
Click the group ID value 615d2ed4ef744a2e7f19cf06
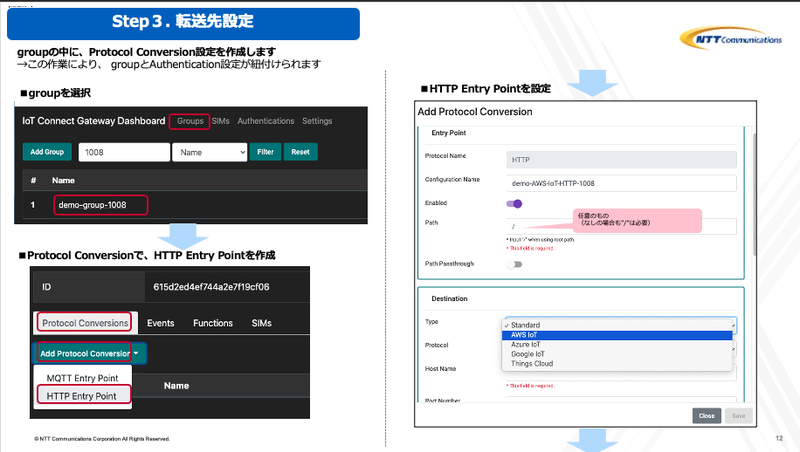211,287
